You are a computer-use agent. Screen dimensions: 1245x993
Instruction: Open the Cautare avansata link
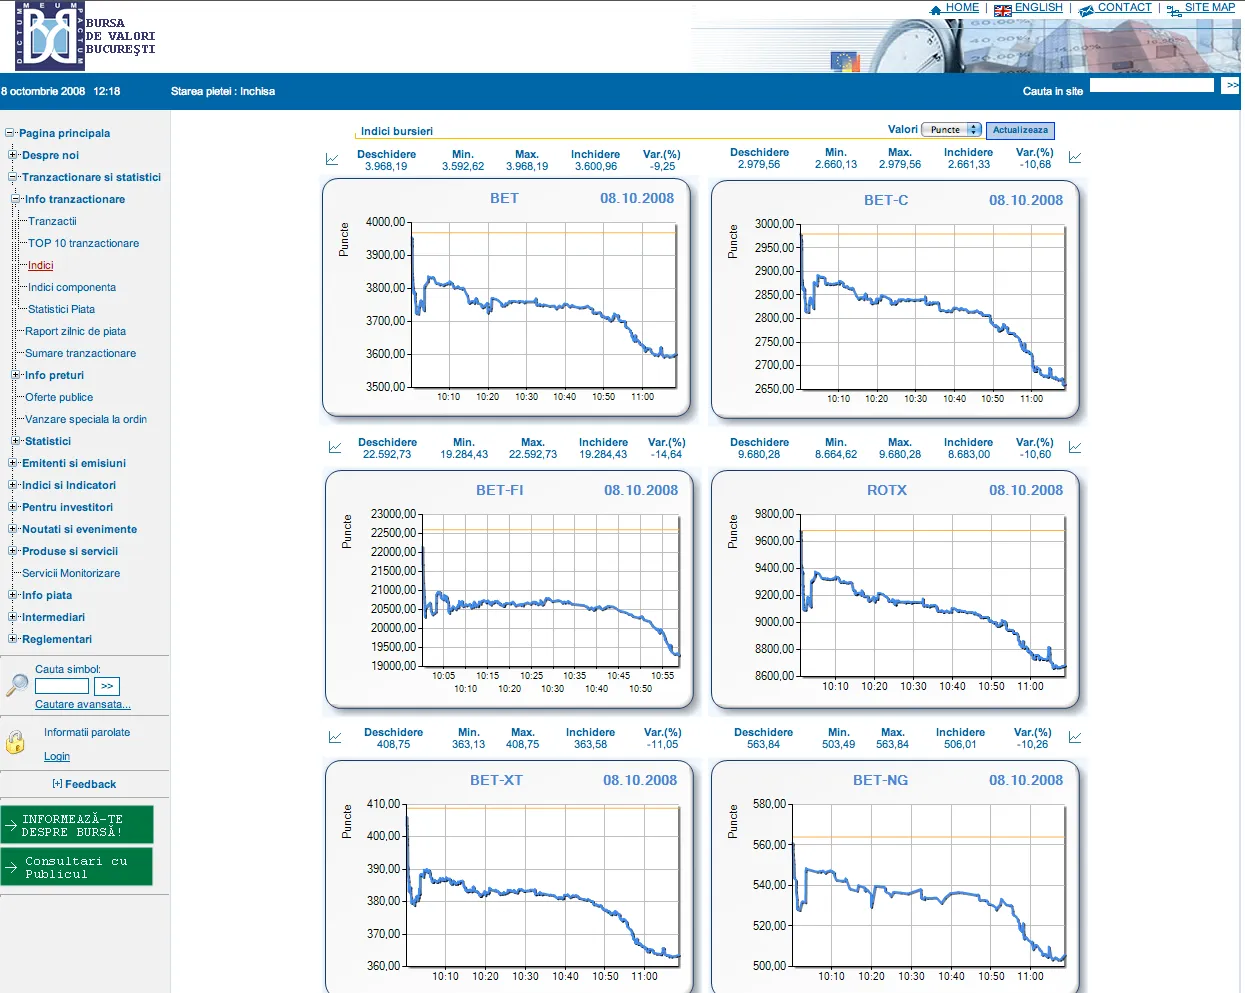point(83,704)
